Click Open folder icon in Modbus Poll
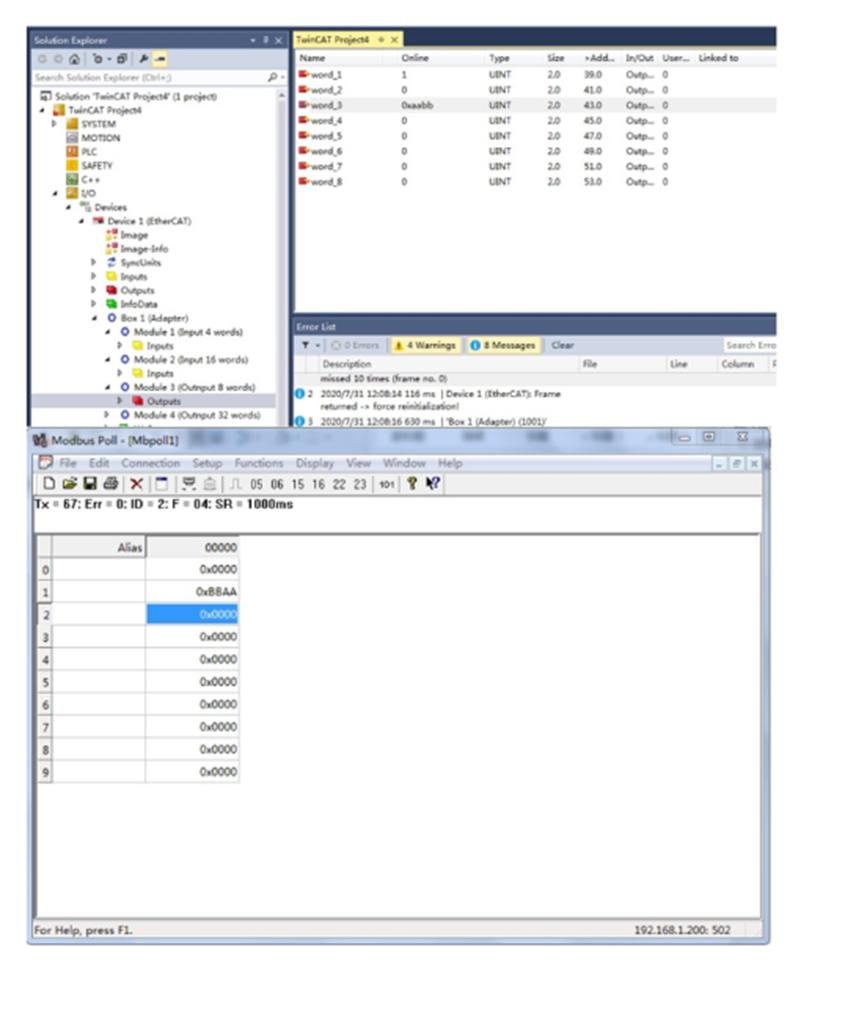Screen dimensions: 856x1014 pos(70,483)
